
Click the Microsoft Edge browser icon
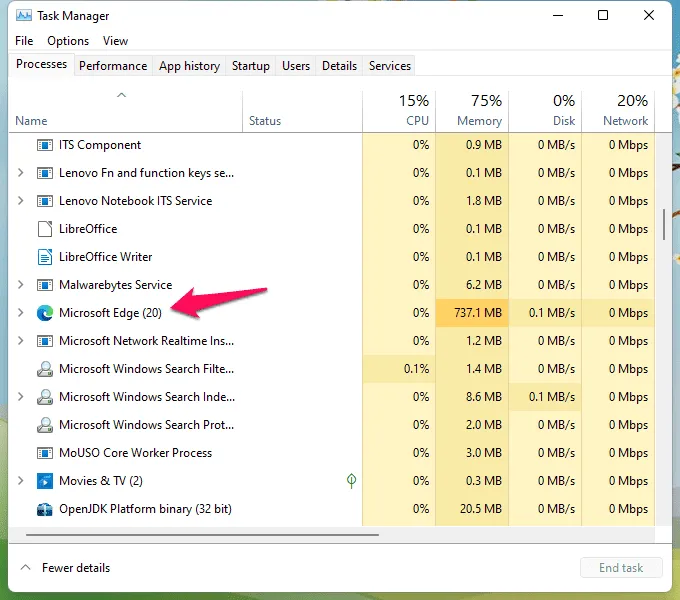click(45, 313)
